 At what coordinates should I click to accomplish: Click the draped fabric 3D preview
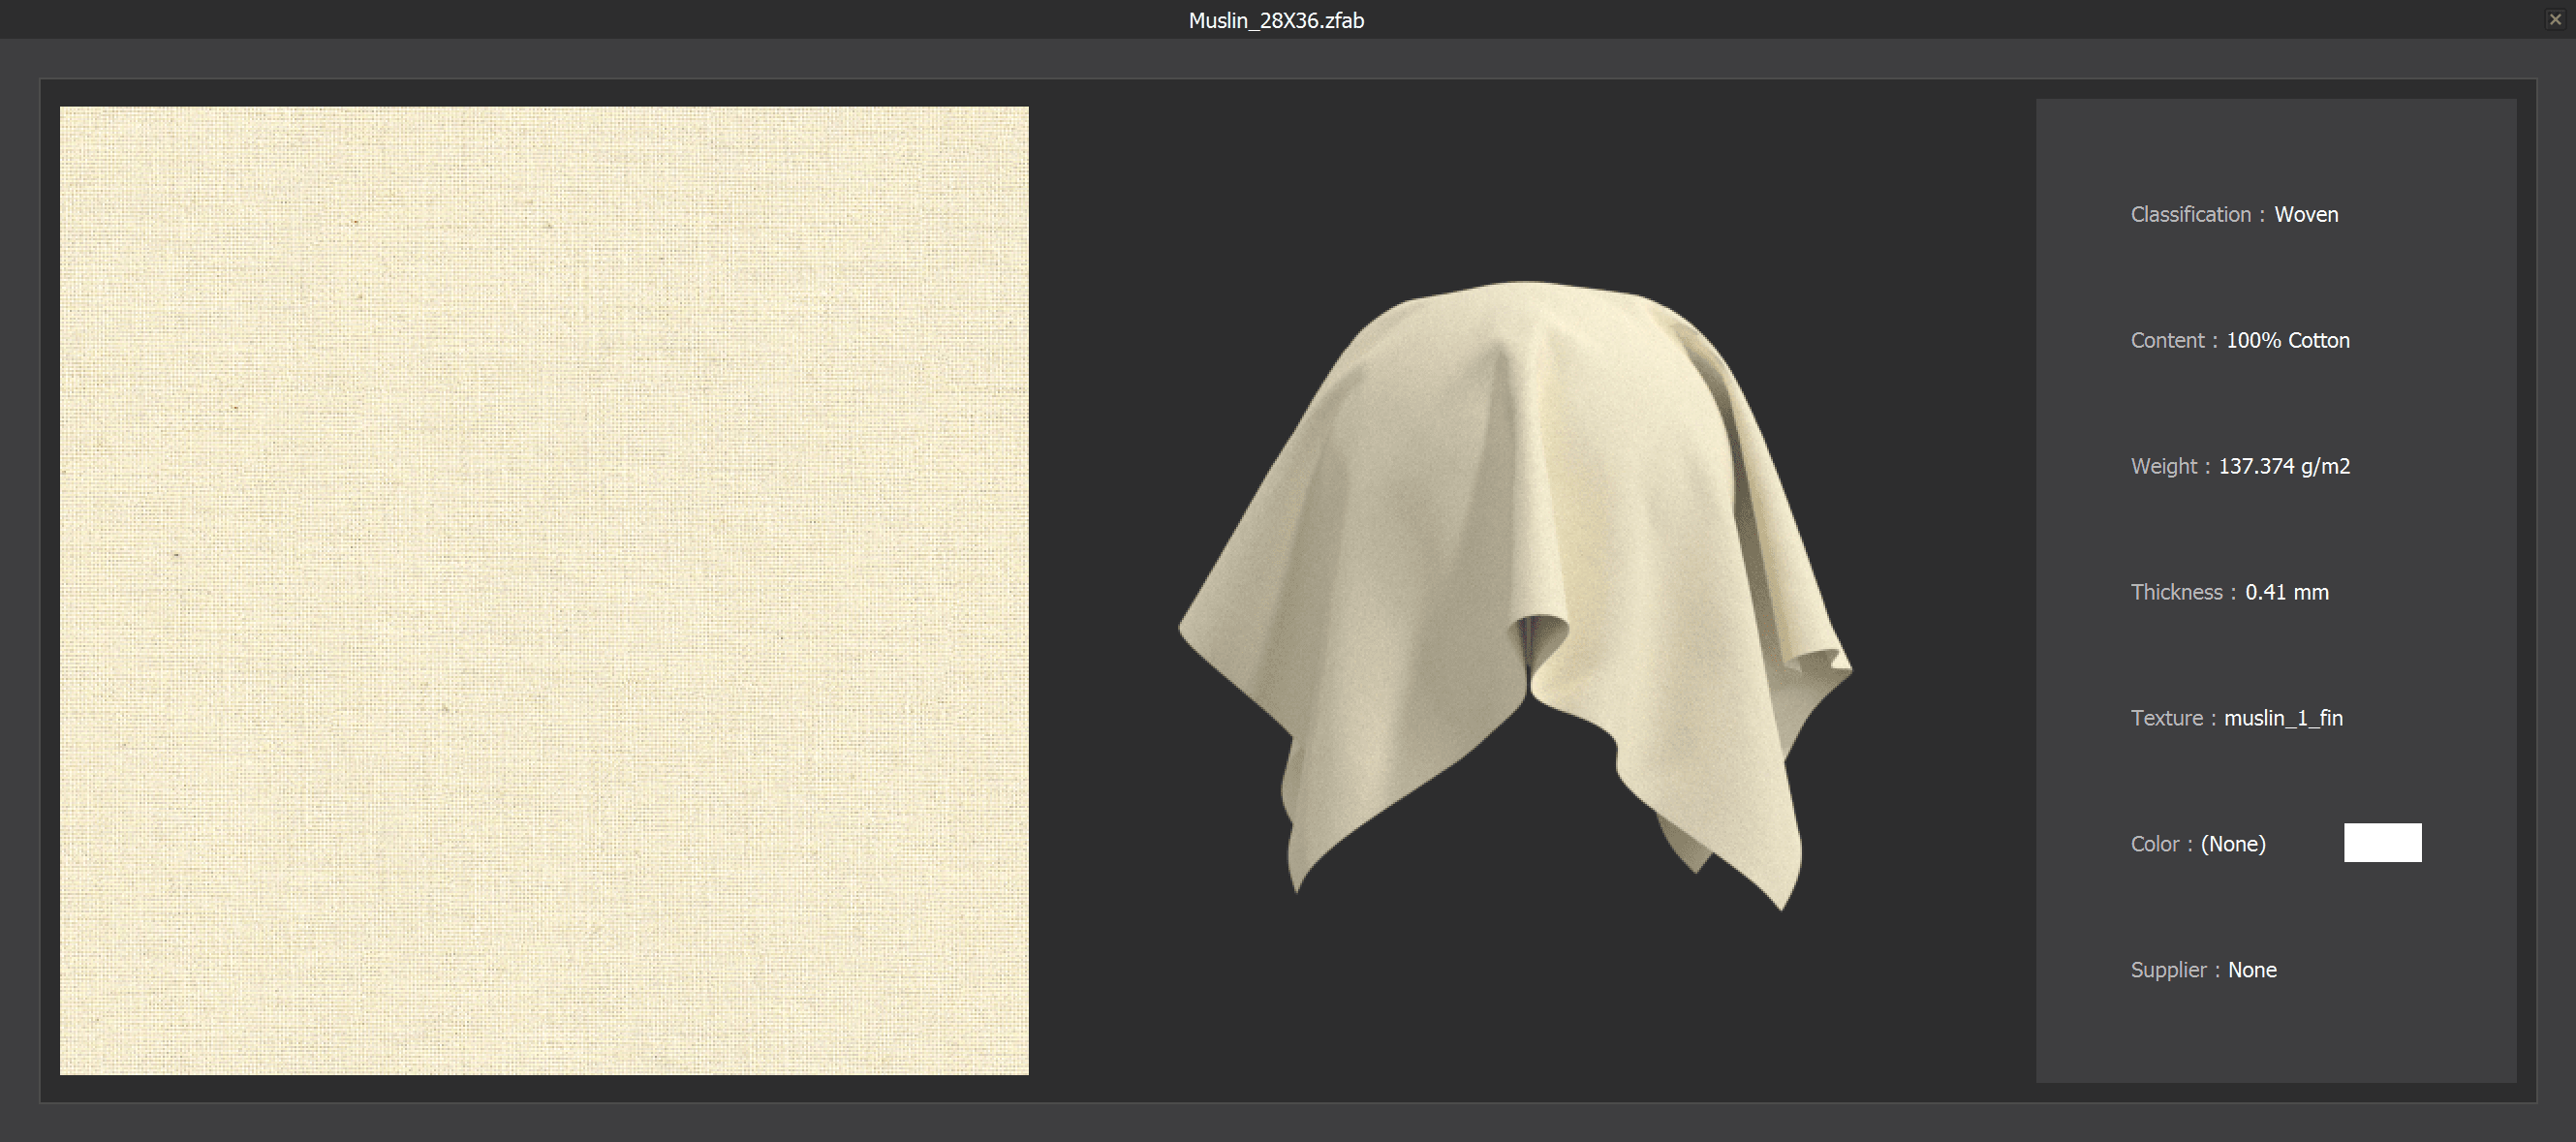point(1515,596)
